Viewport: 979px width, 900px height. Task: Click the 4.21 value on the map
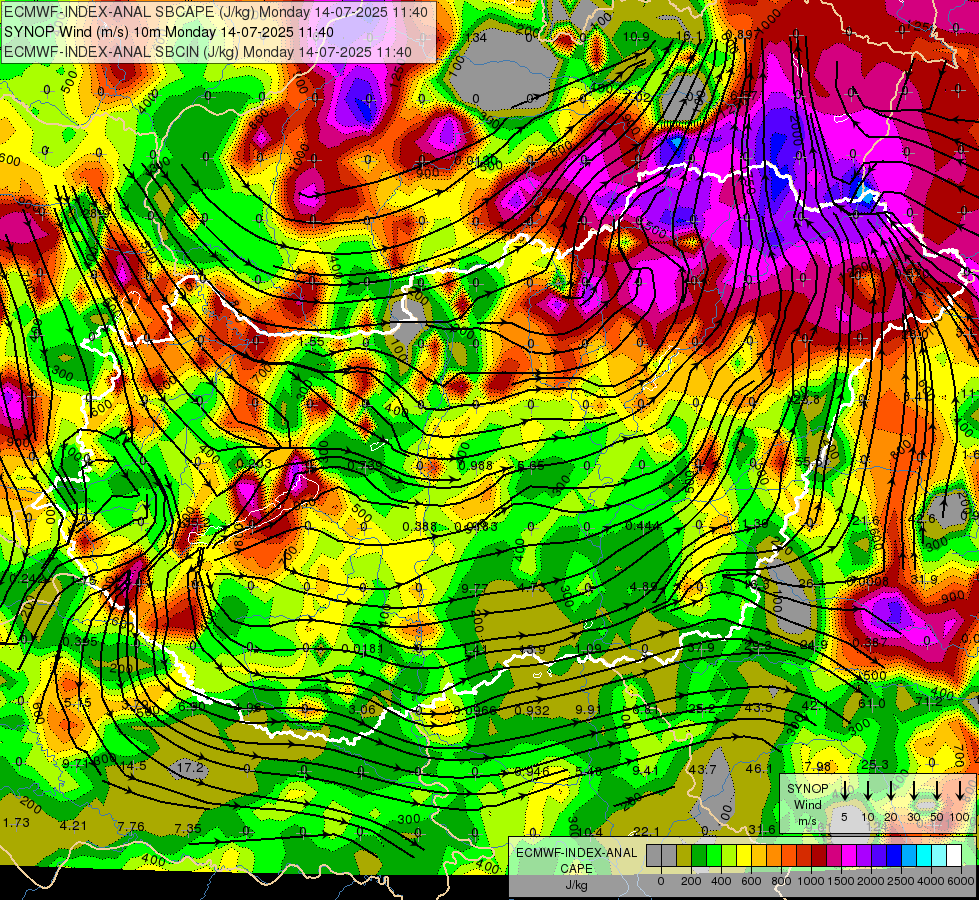[73, 826]
